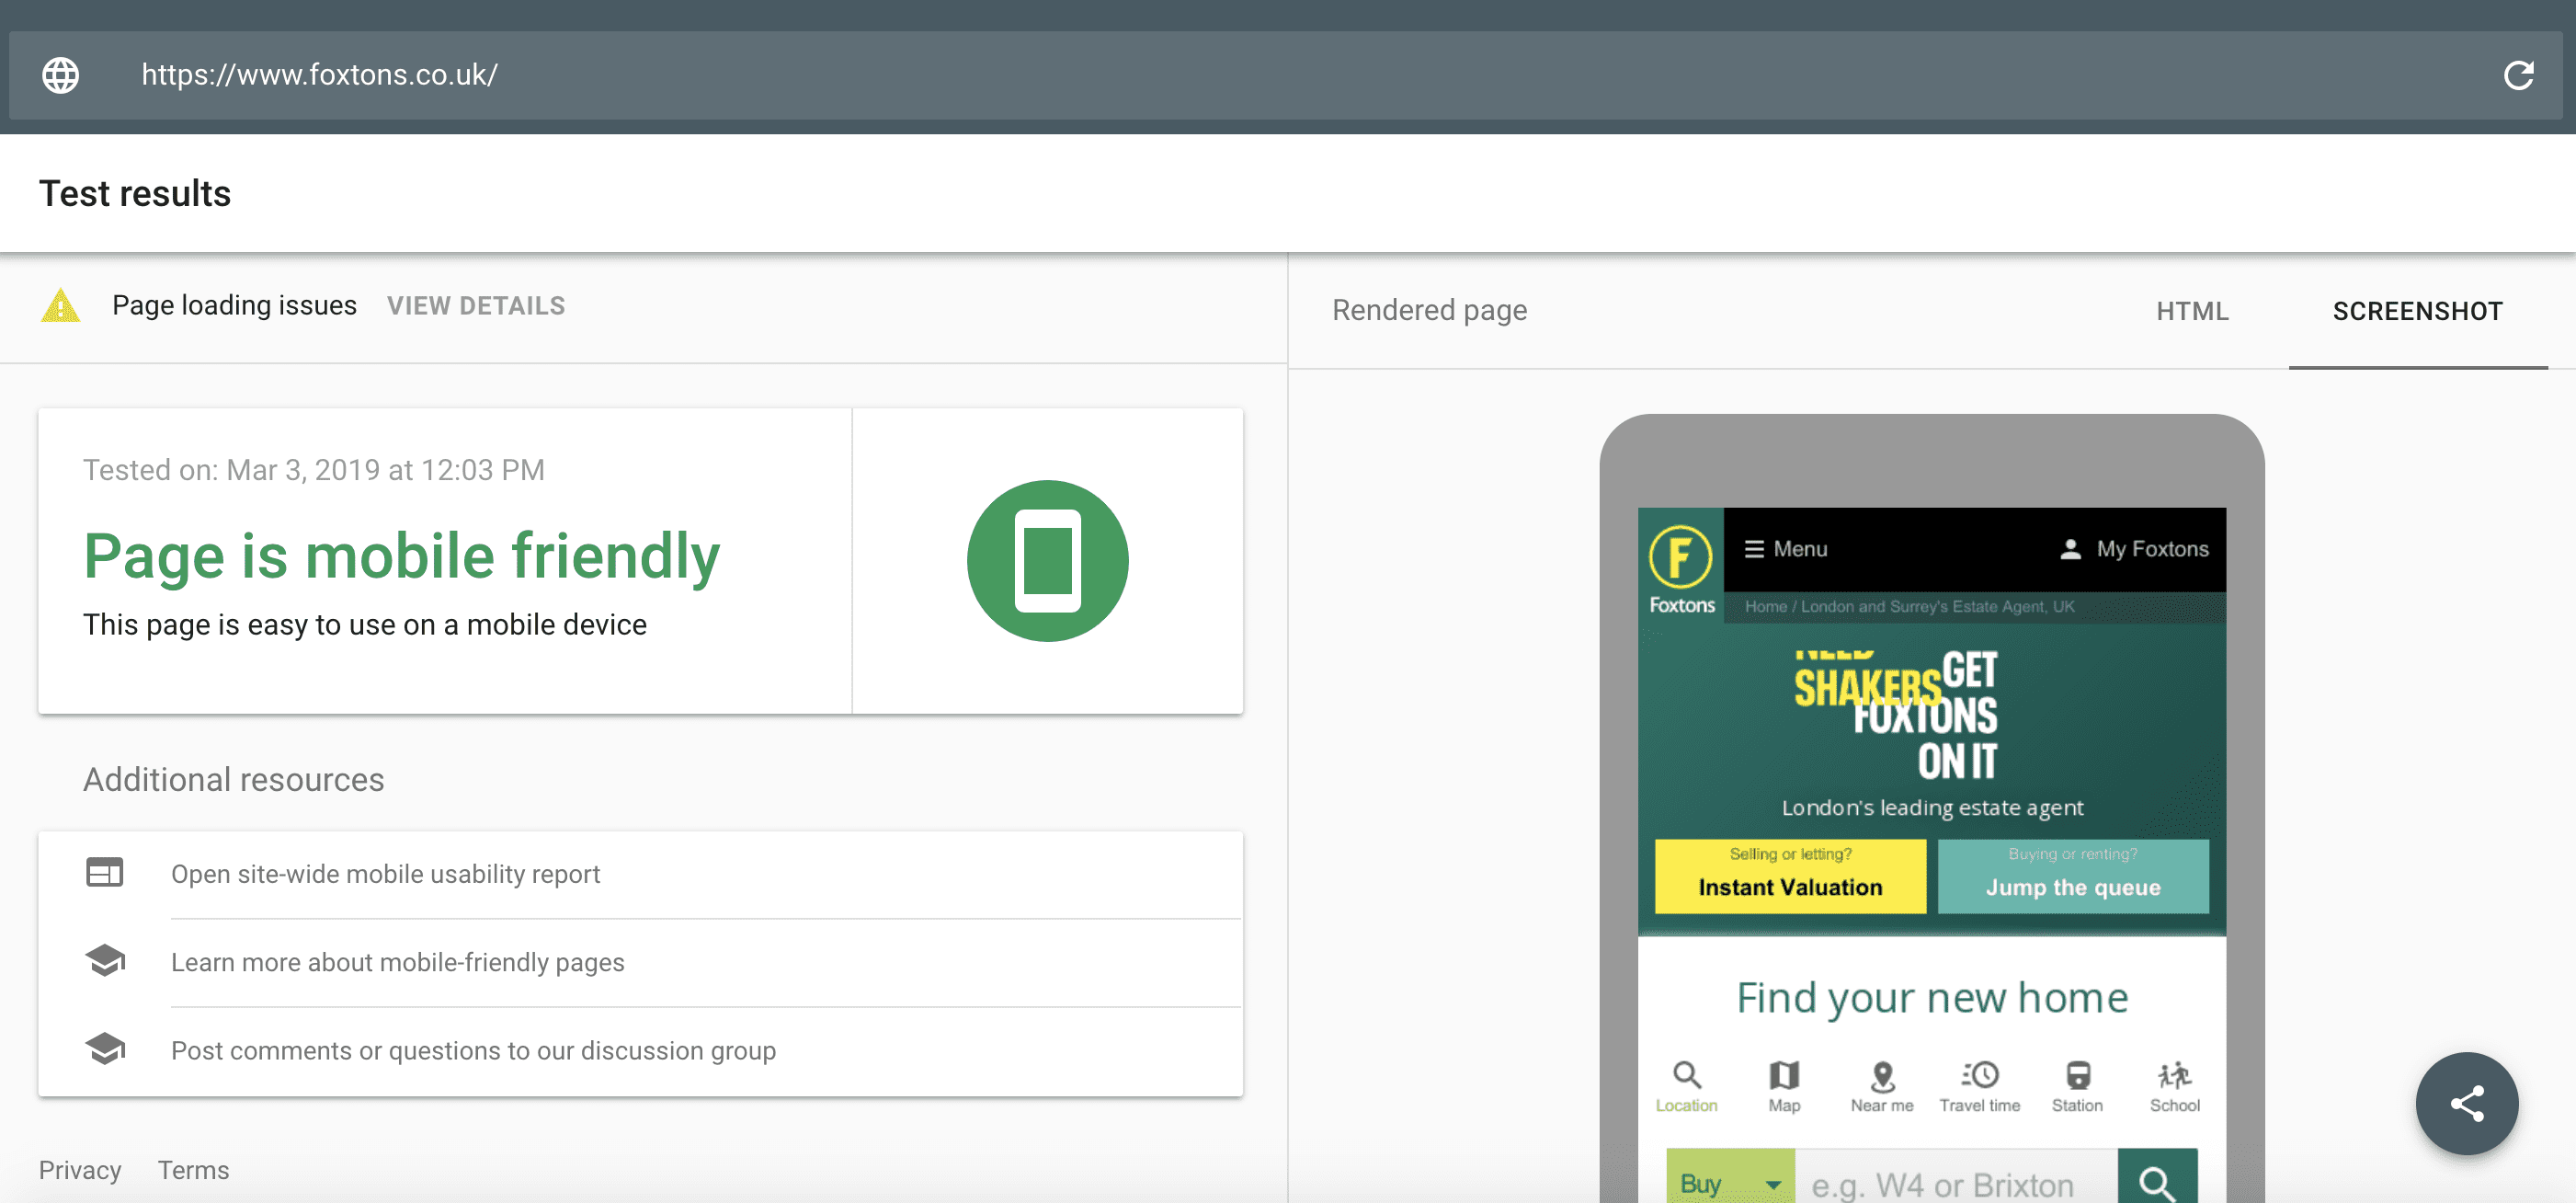Image resolution: width=2576 pixels, height=1203 pixels.
Task: Click the Terms link
Action: pyautogui.click(x=192, y=1170)
